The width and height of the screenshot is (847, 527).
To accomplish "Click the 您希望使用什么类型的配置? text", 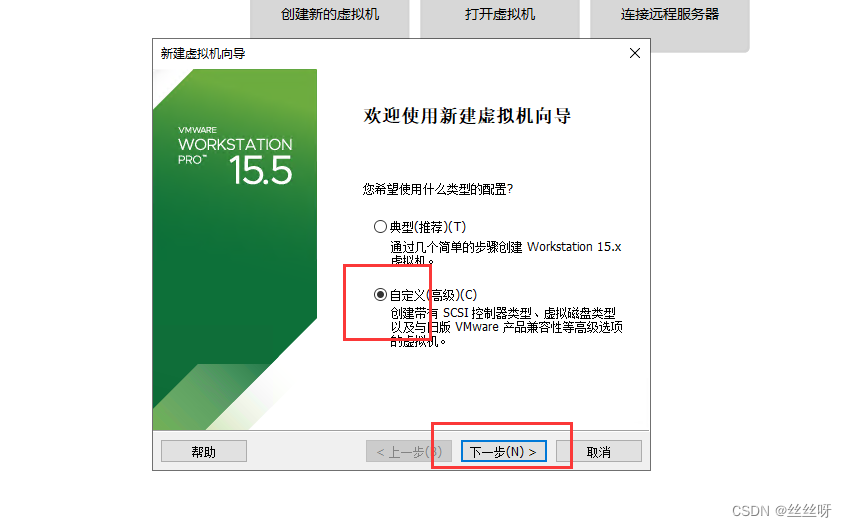I will pyautogui.click(x=438, y=189).
